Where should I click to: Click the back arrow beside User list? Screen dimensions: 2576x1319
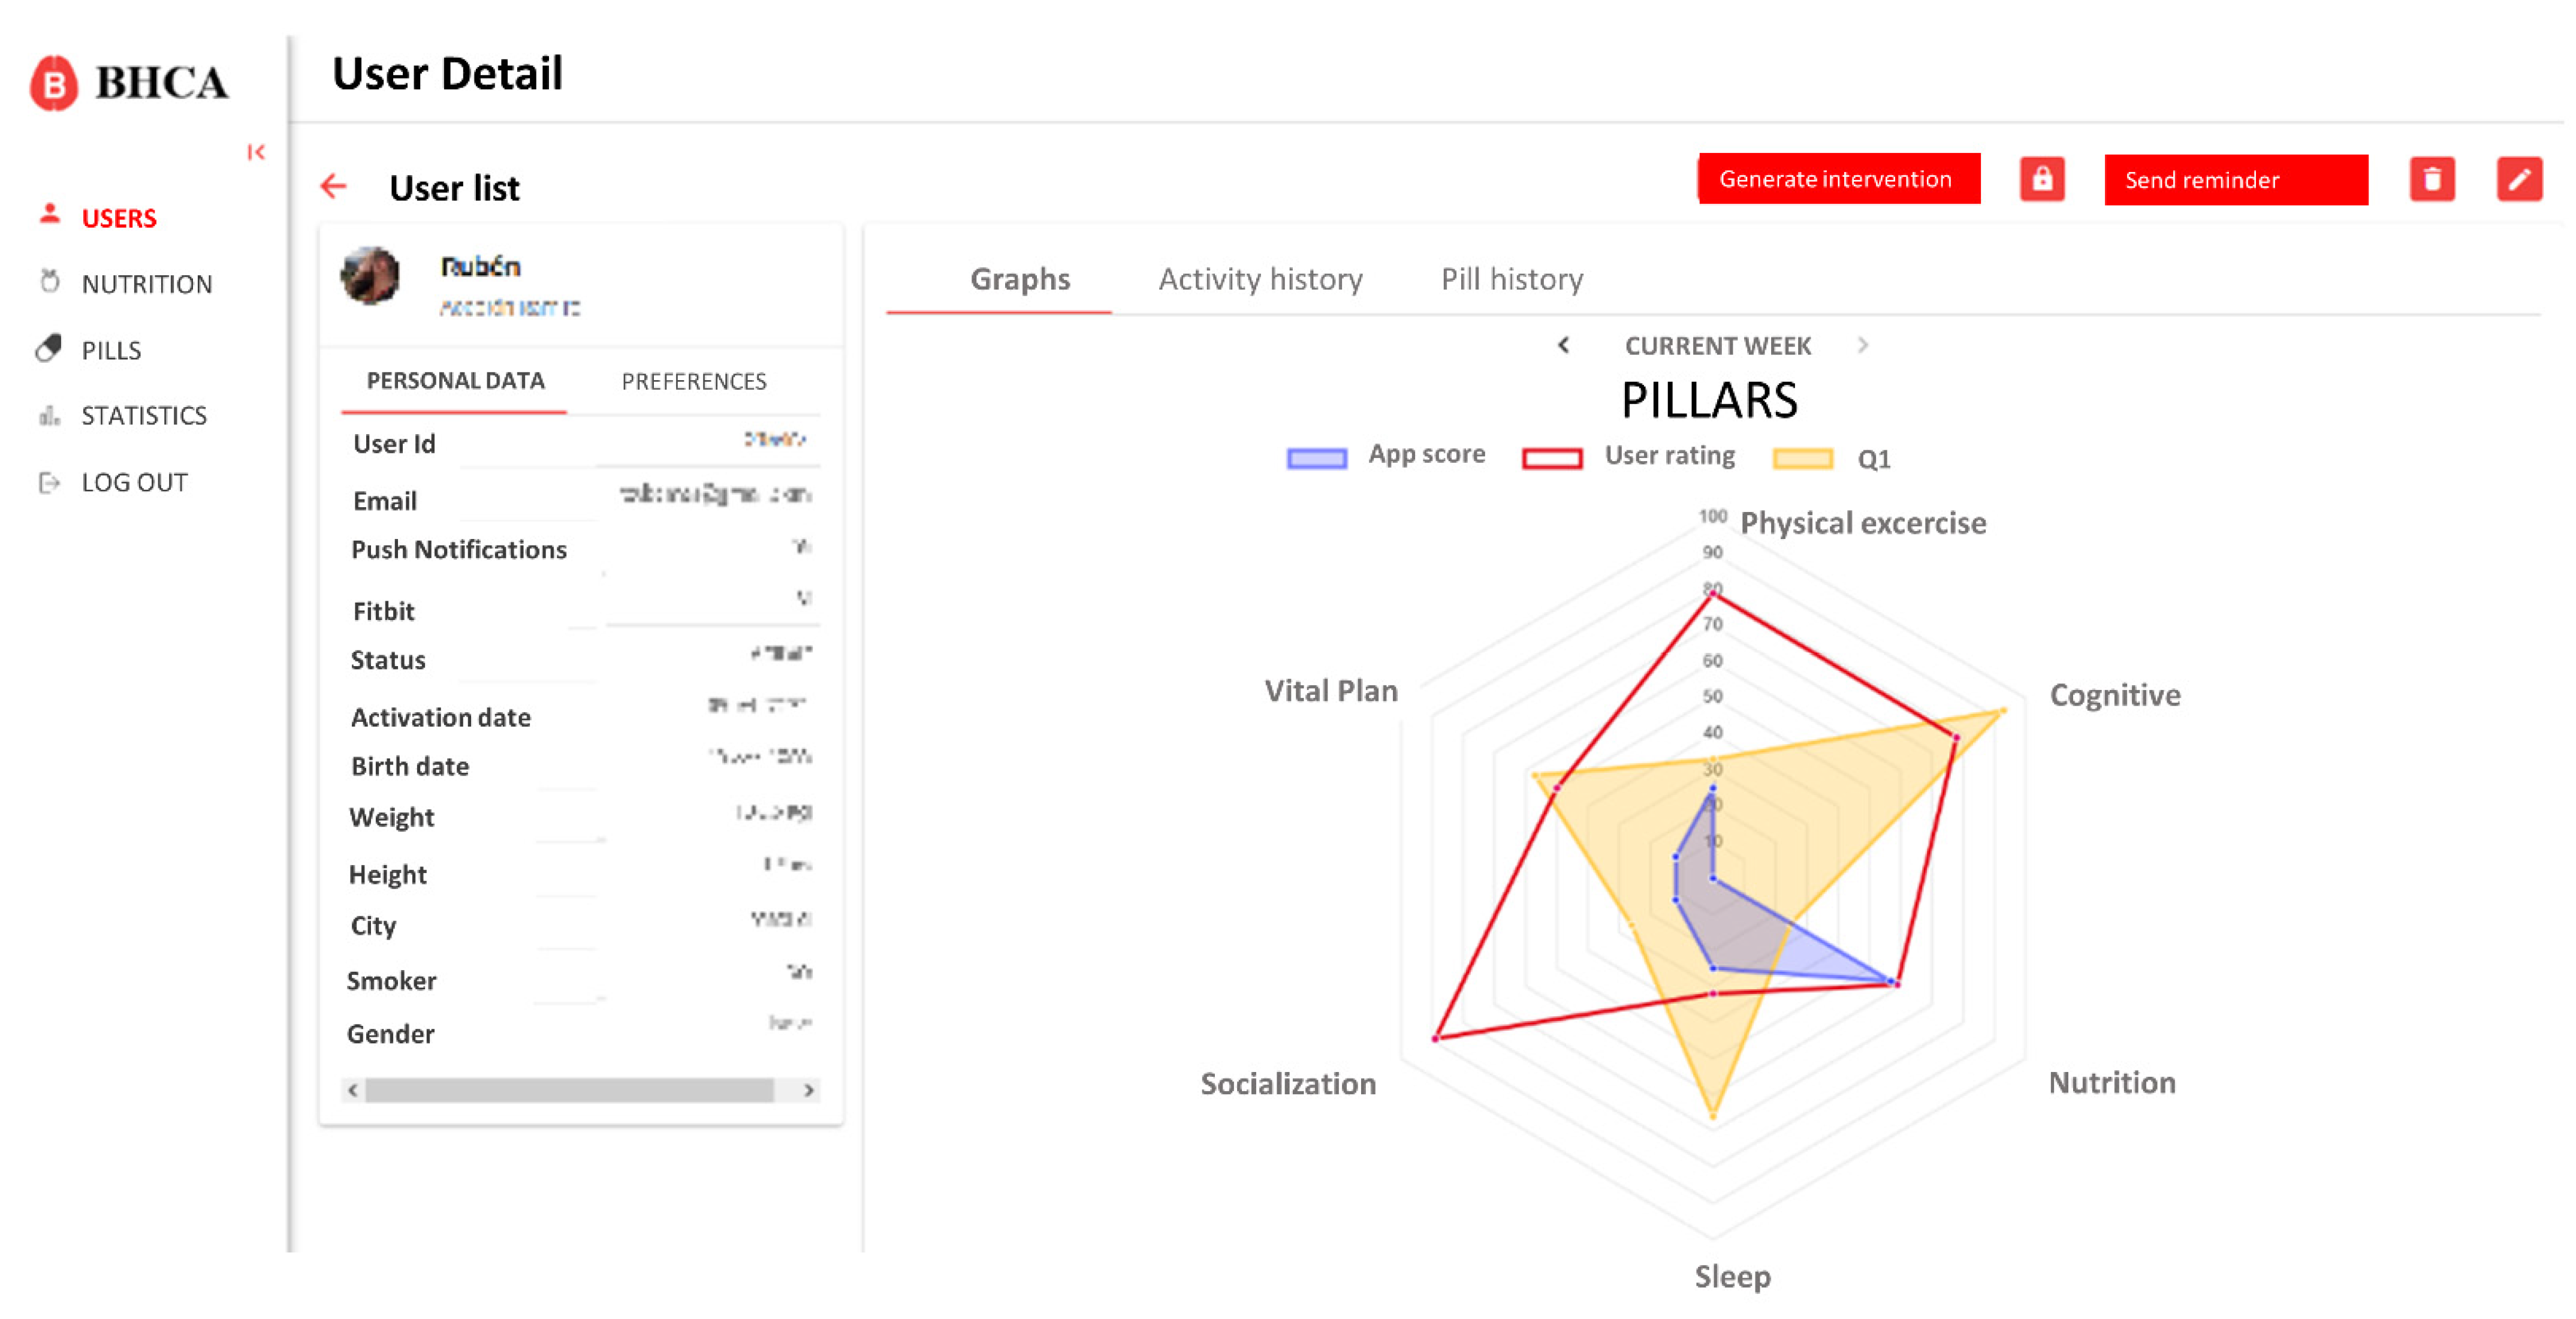point(333,186)
